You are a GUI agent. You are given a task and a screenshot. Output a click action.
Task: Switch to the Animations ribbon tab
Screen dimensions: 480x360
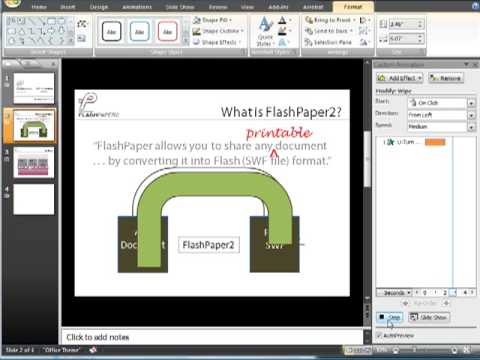[x=137, y=7]
